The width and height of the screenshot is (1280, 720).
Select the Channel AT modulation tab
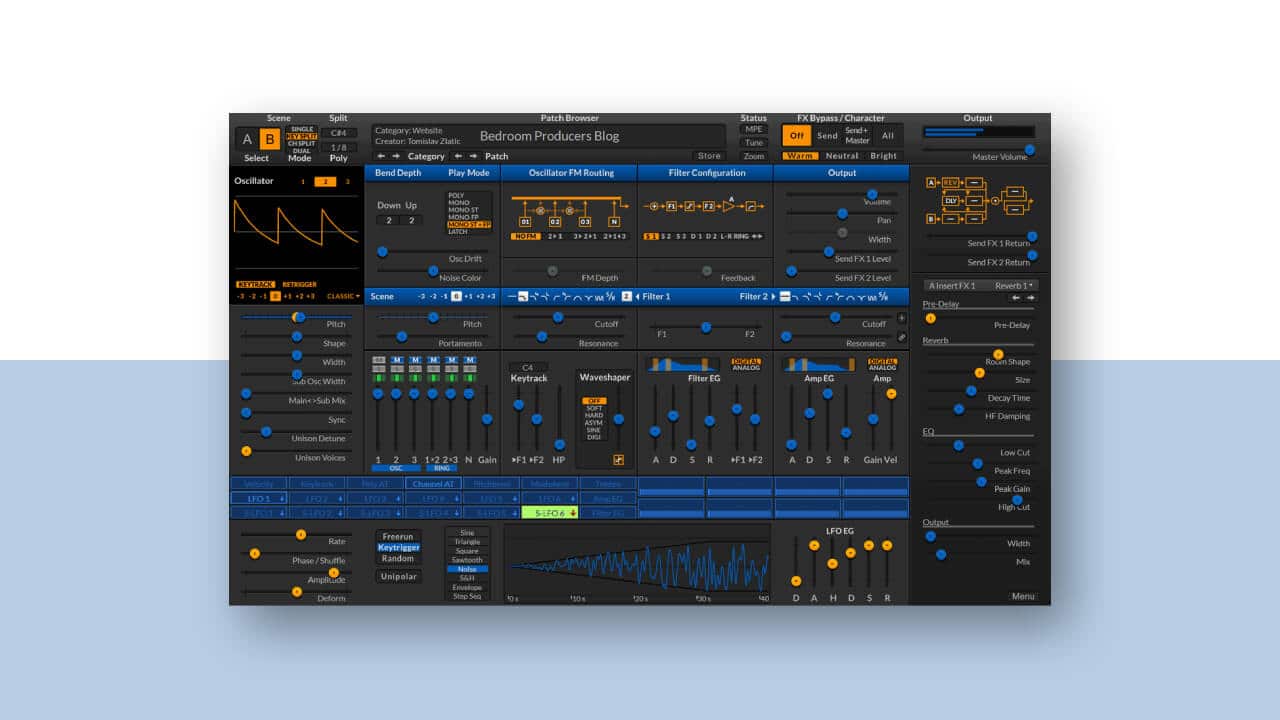[434, 483]
